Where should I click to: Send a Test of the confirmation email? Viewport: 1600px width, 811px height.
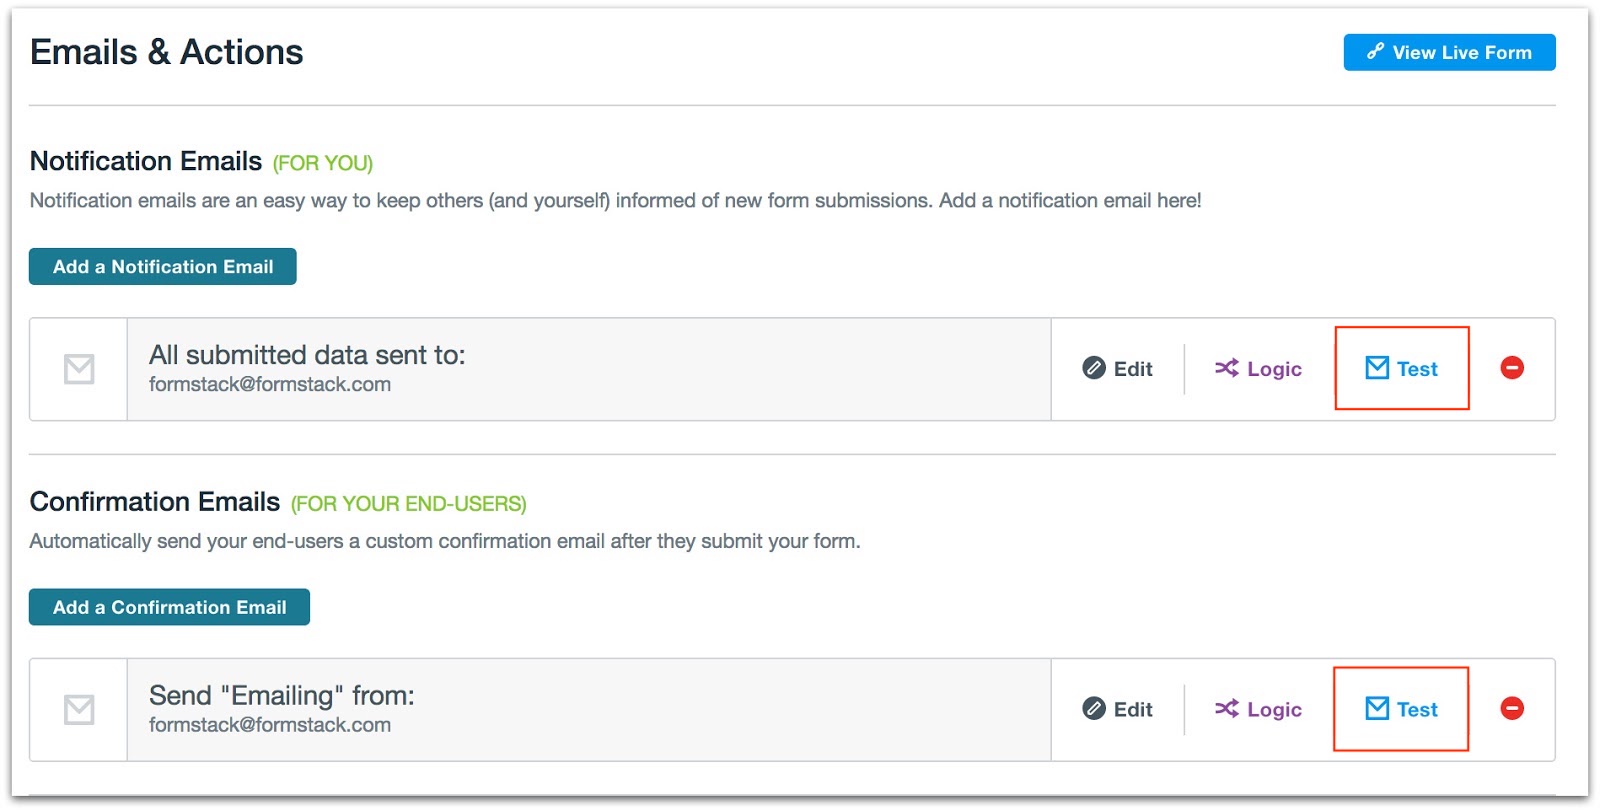1402,709
